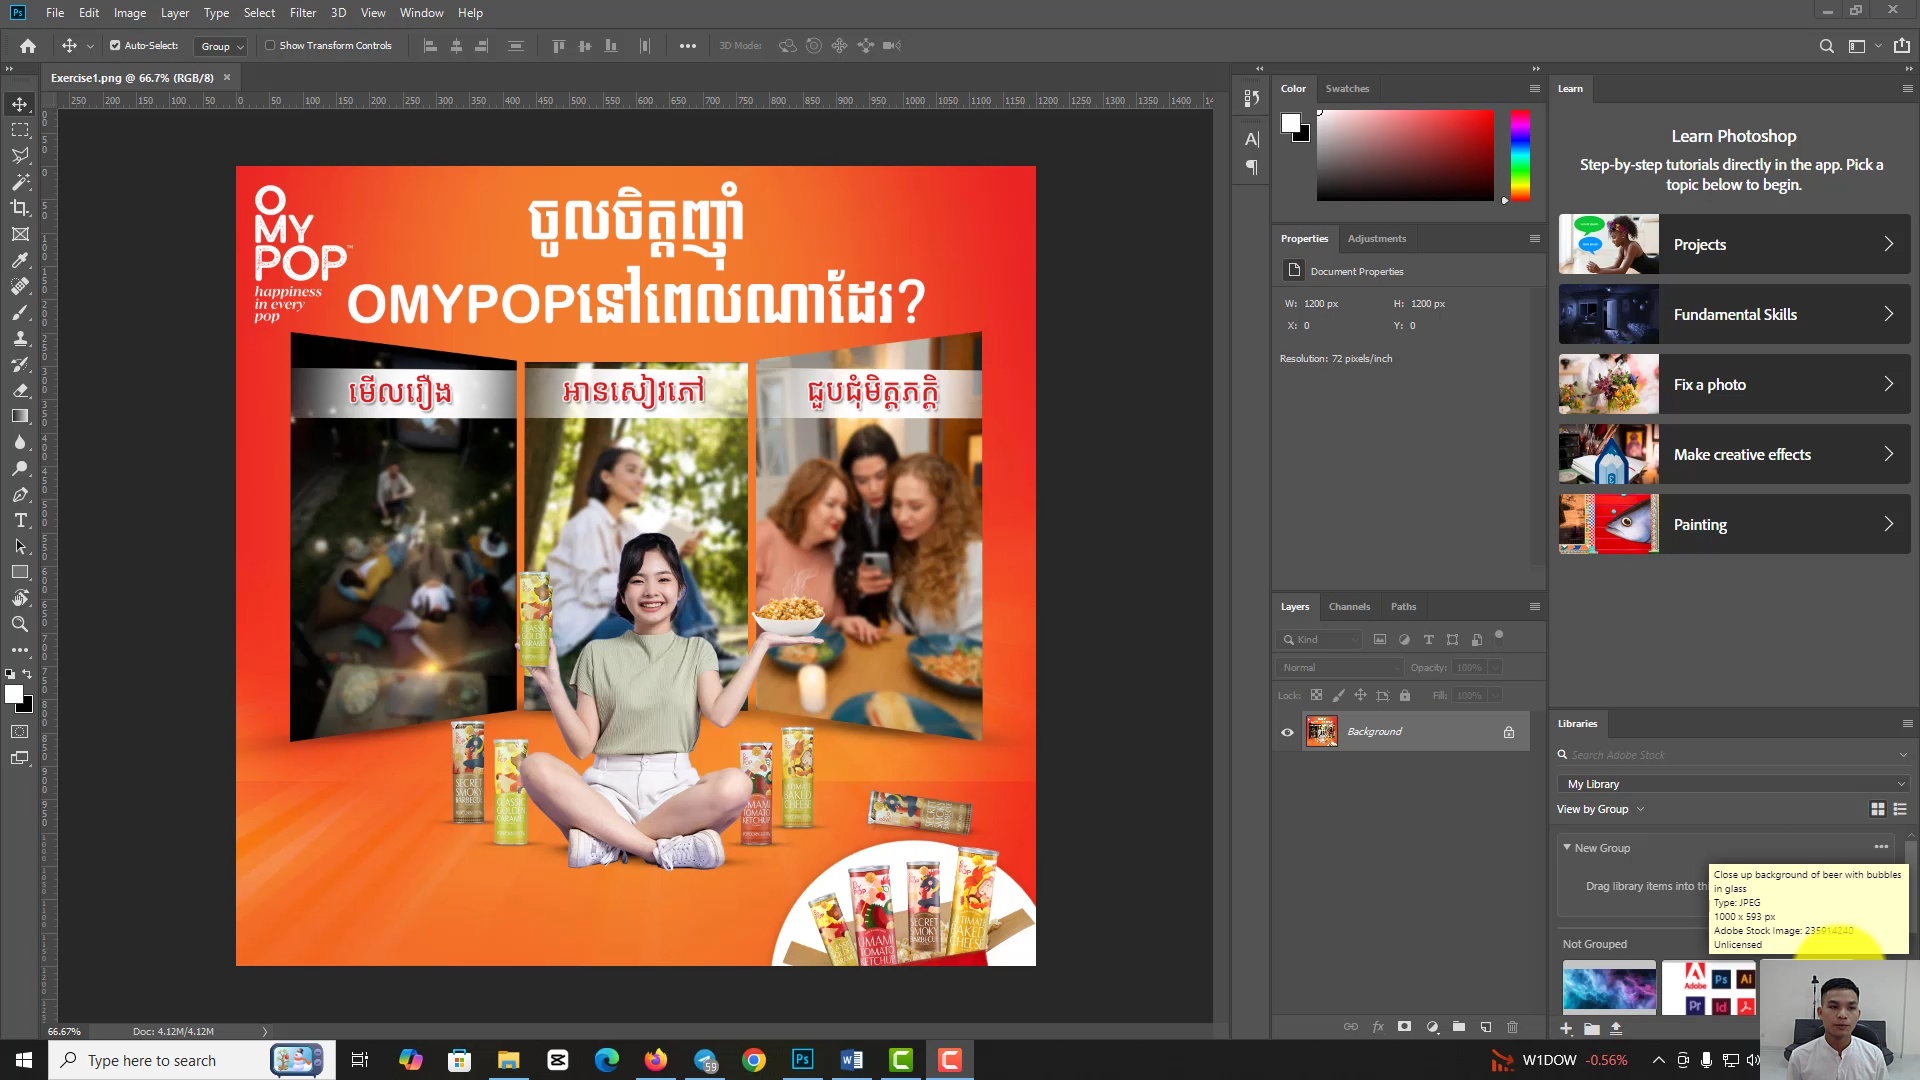Screen dimensions: 1920x1080
Task: Select the Gradient tool
Action: (x=20, y=416)
